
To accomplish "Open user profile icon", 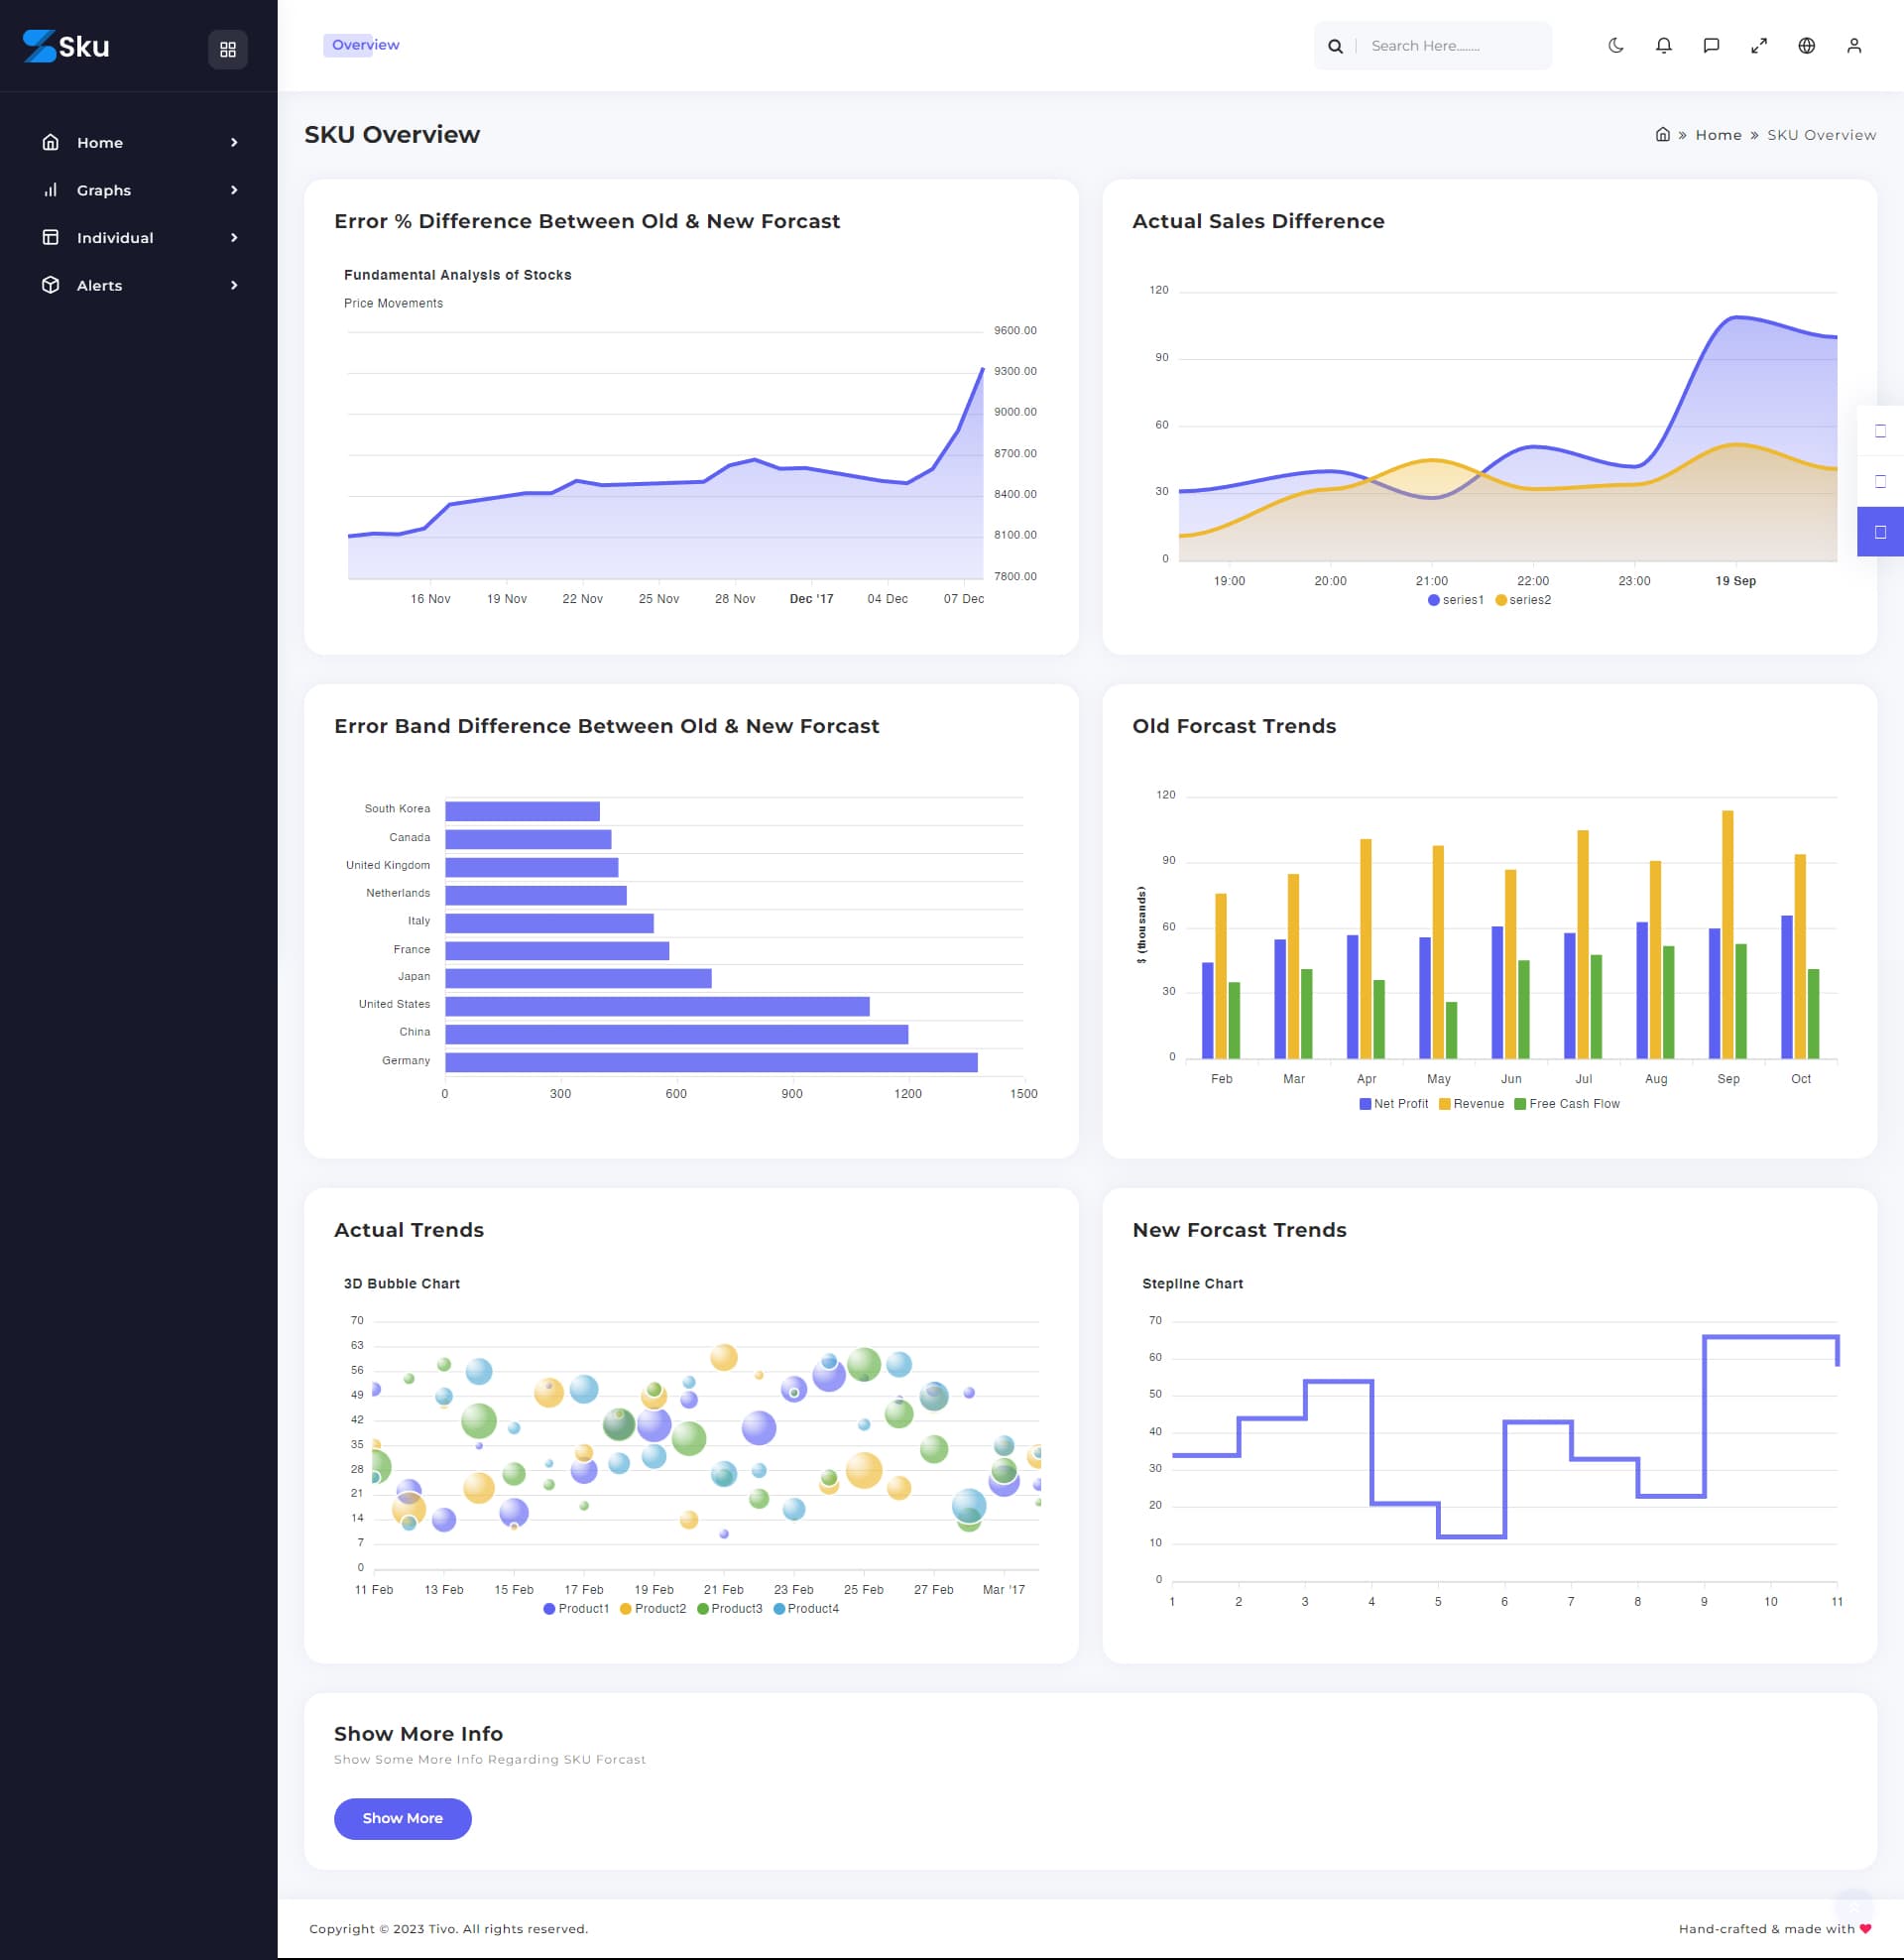I will tap(1853, 46).
